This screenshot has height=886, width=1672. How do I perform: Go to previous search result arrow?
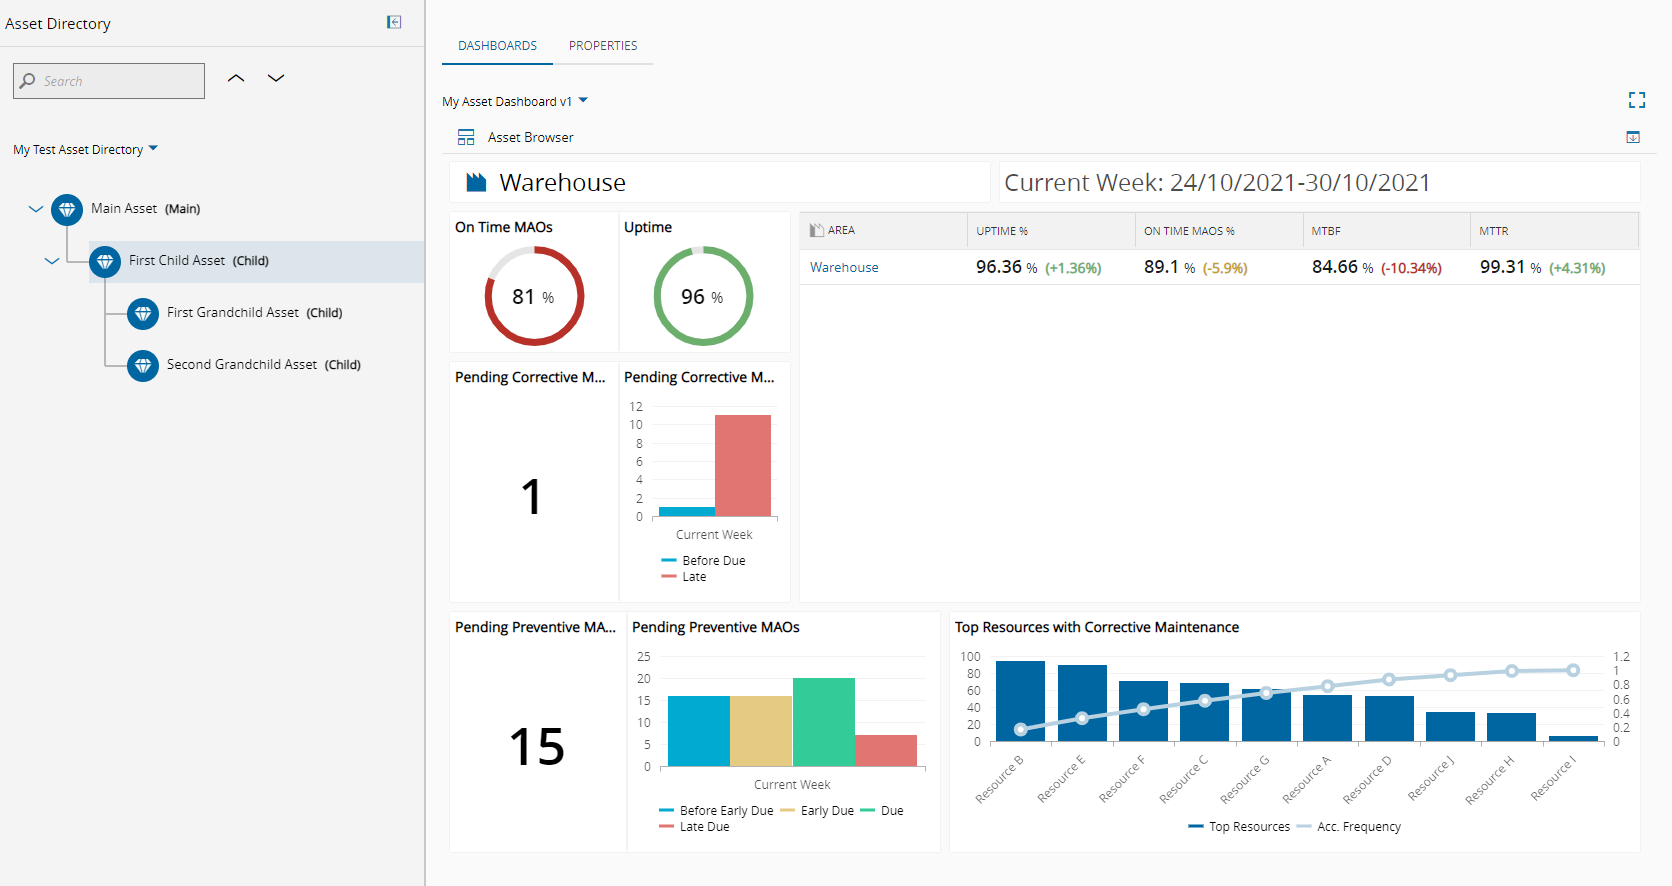(x=236, y=78)
